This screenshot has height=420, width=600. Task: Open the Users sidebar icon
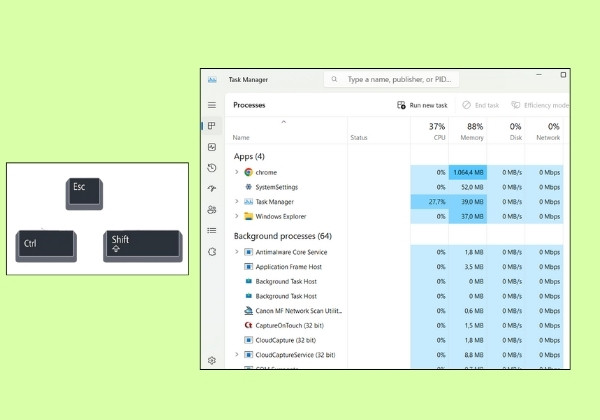click(x=212, y=209)
